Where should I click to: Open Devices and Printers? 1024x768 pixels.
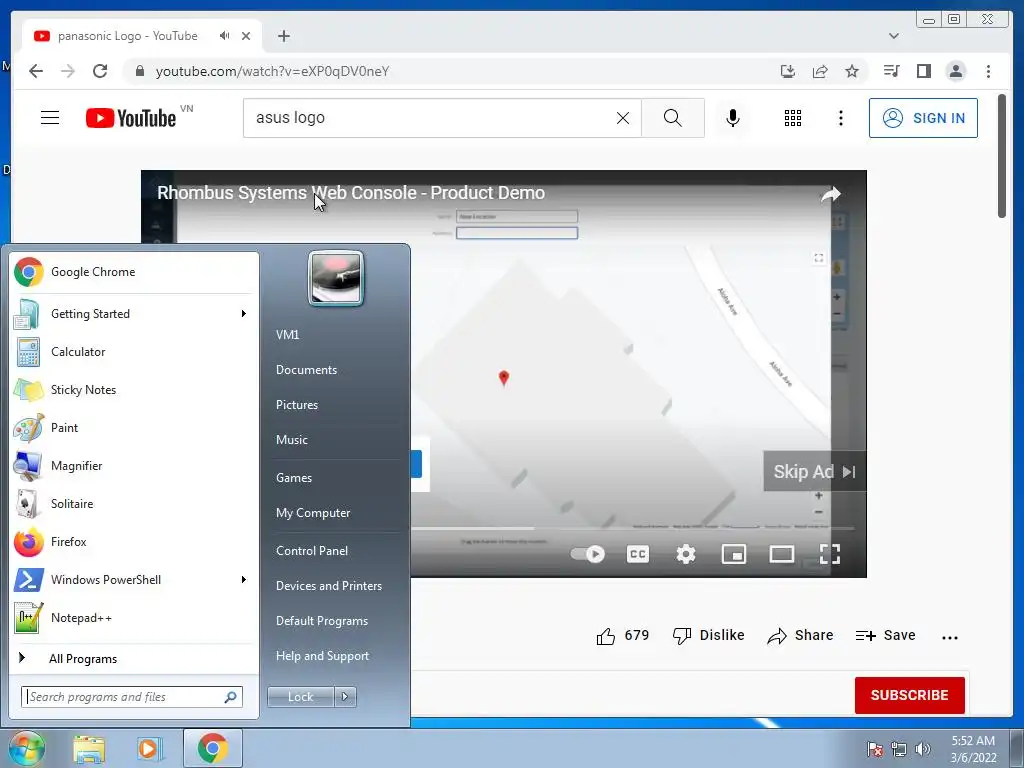point(328,586)
